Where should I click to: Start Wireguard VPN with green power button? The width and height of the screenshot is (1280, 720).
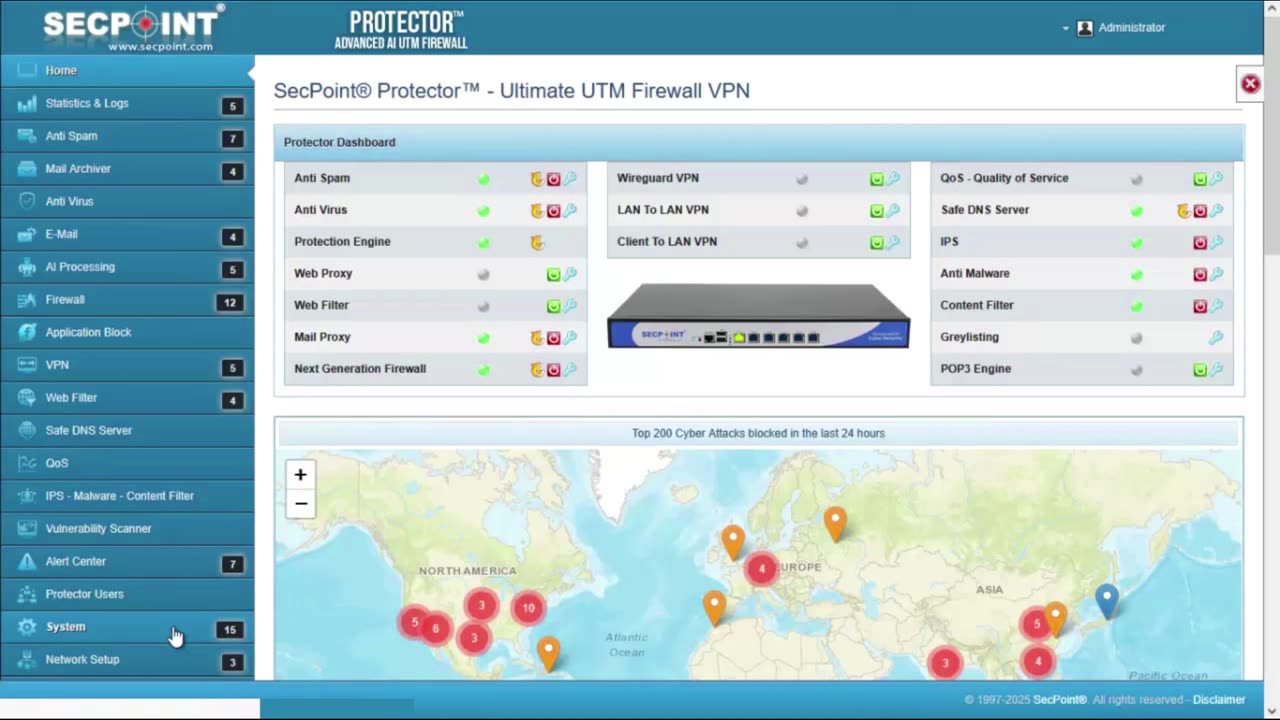click(877, 179)
